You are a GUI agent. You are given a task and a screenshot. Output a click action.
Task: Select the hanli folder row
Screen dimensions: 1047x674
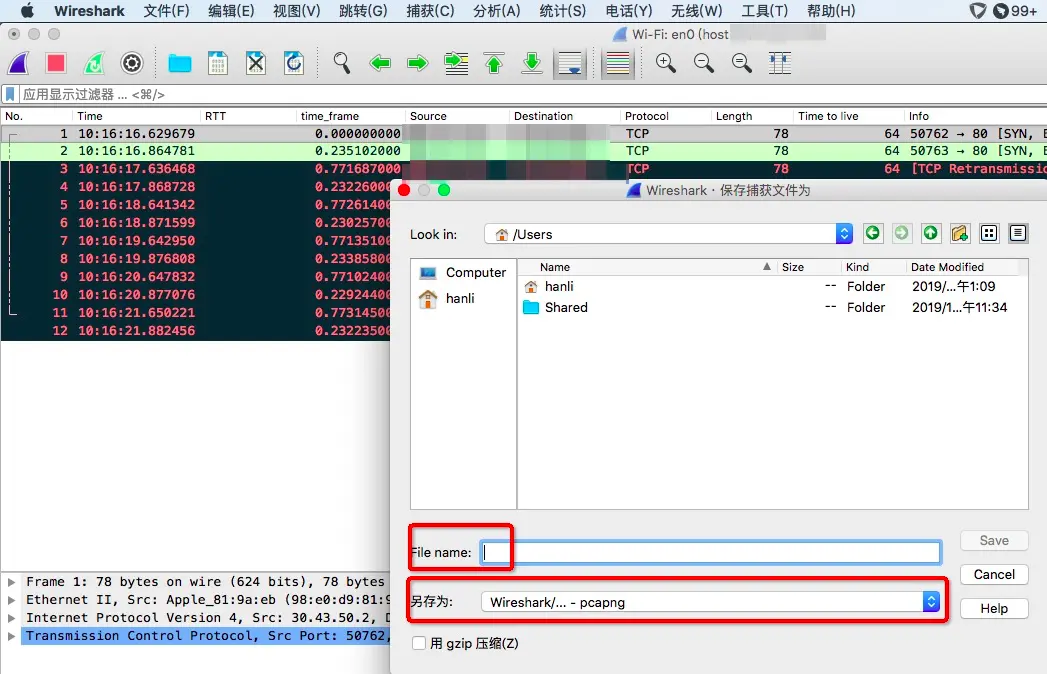click(x=773, y=287)
